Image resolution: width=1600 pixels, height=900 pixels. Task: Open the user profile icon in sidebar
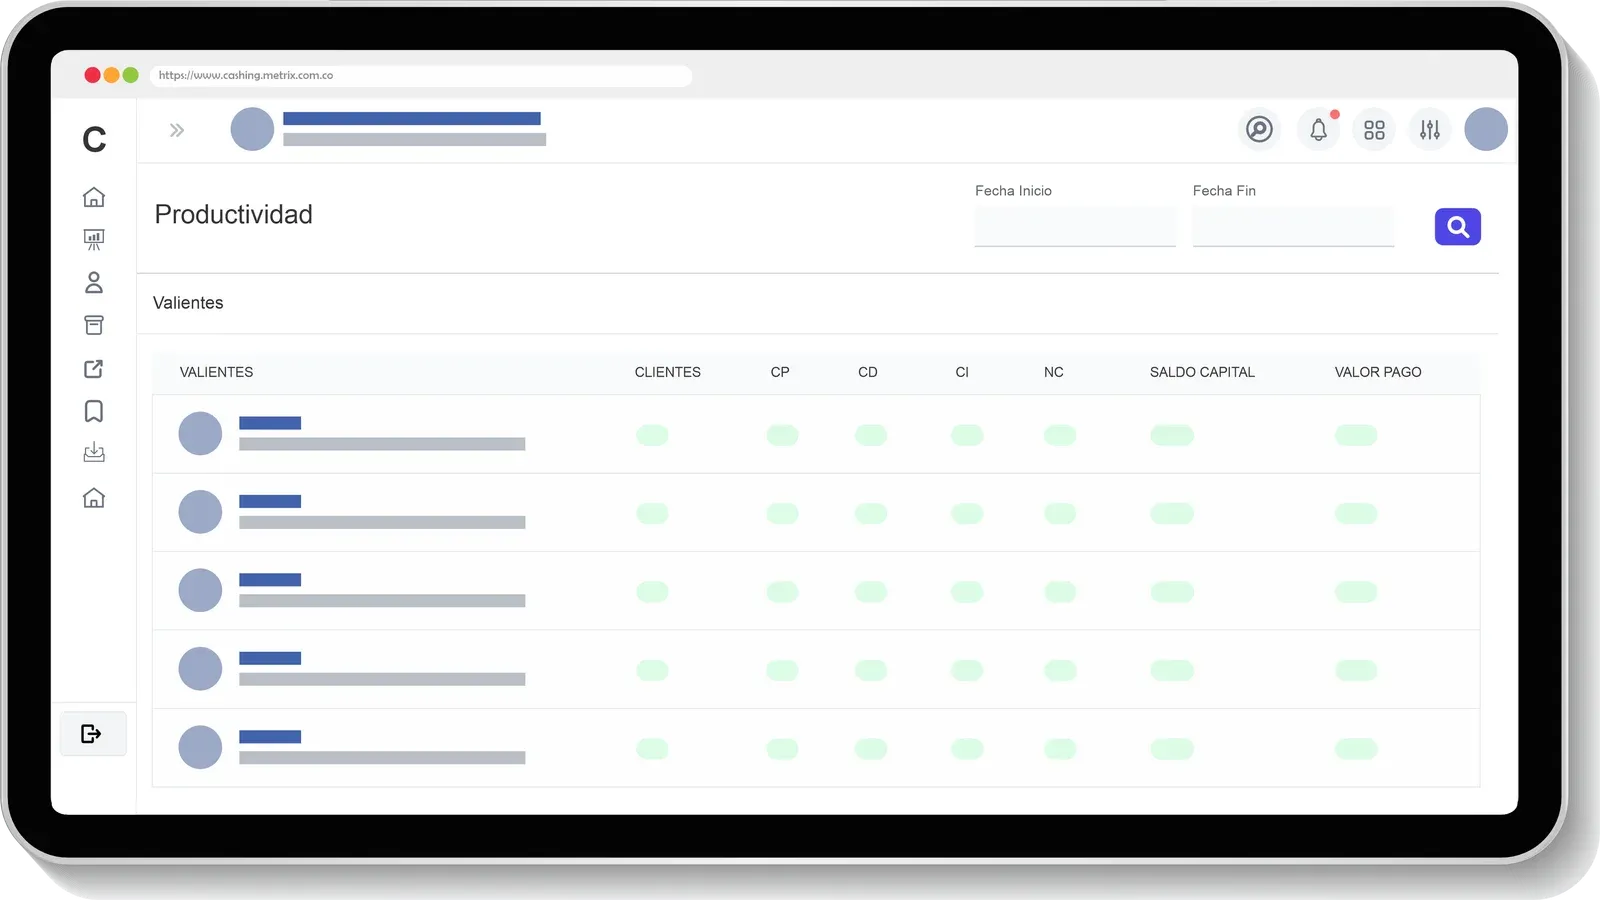point(94,283)
